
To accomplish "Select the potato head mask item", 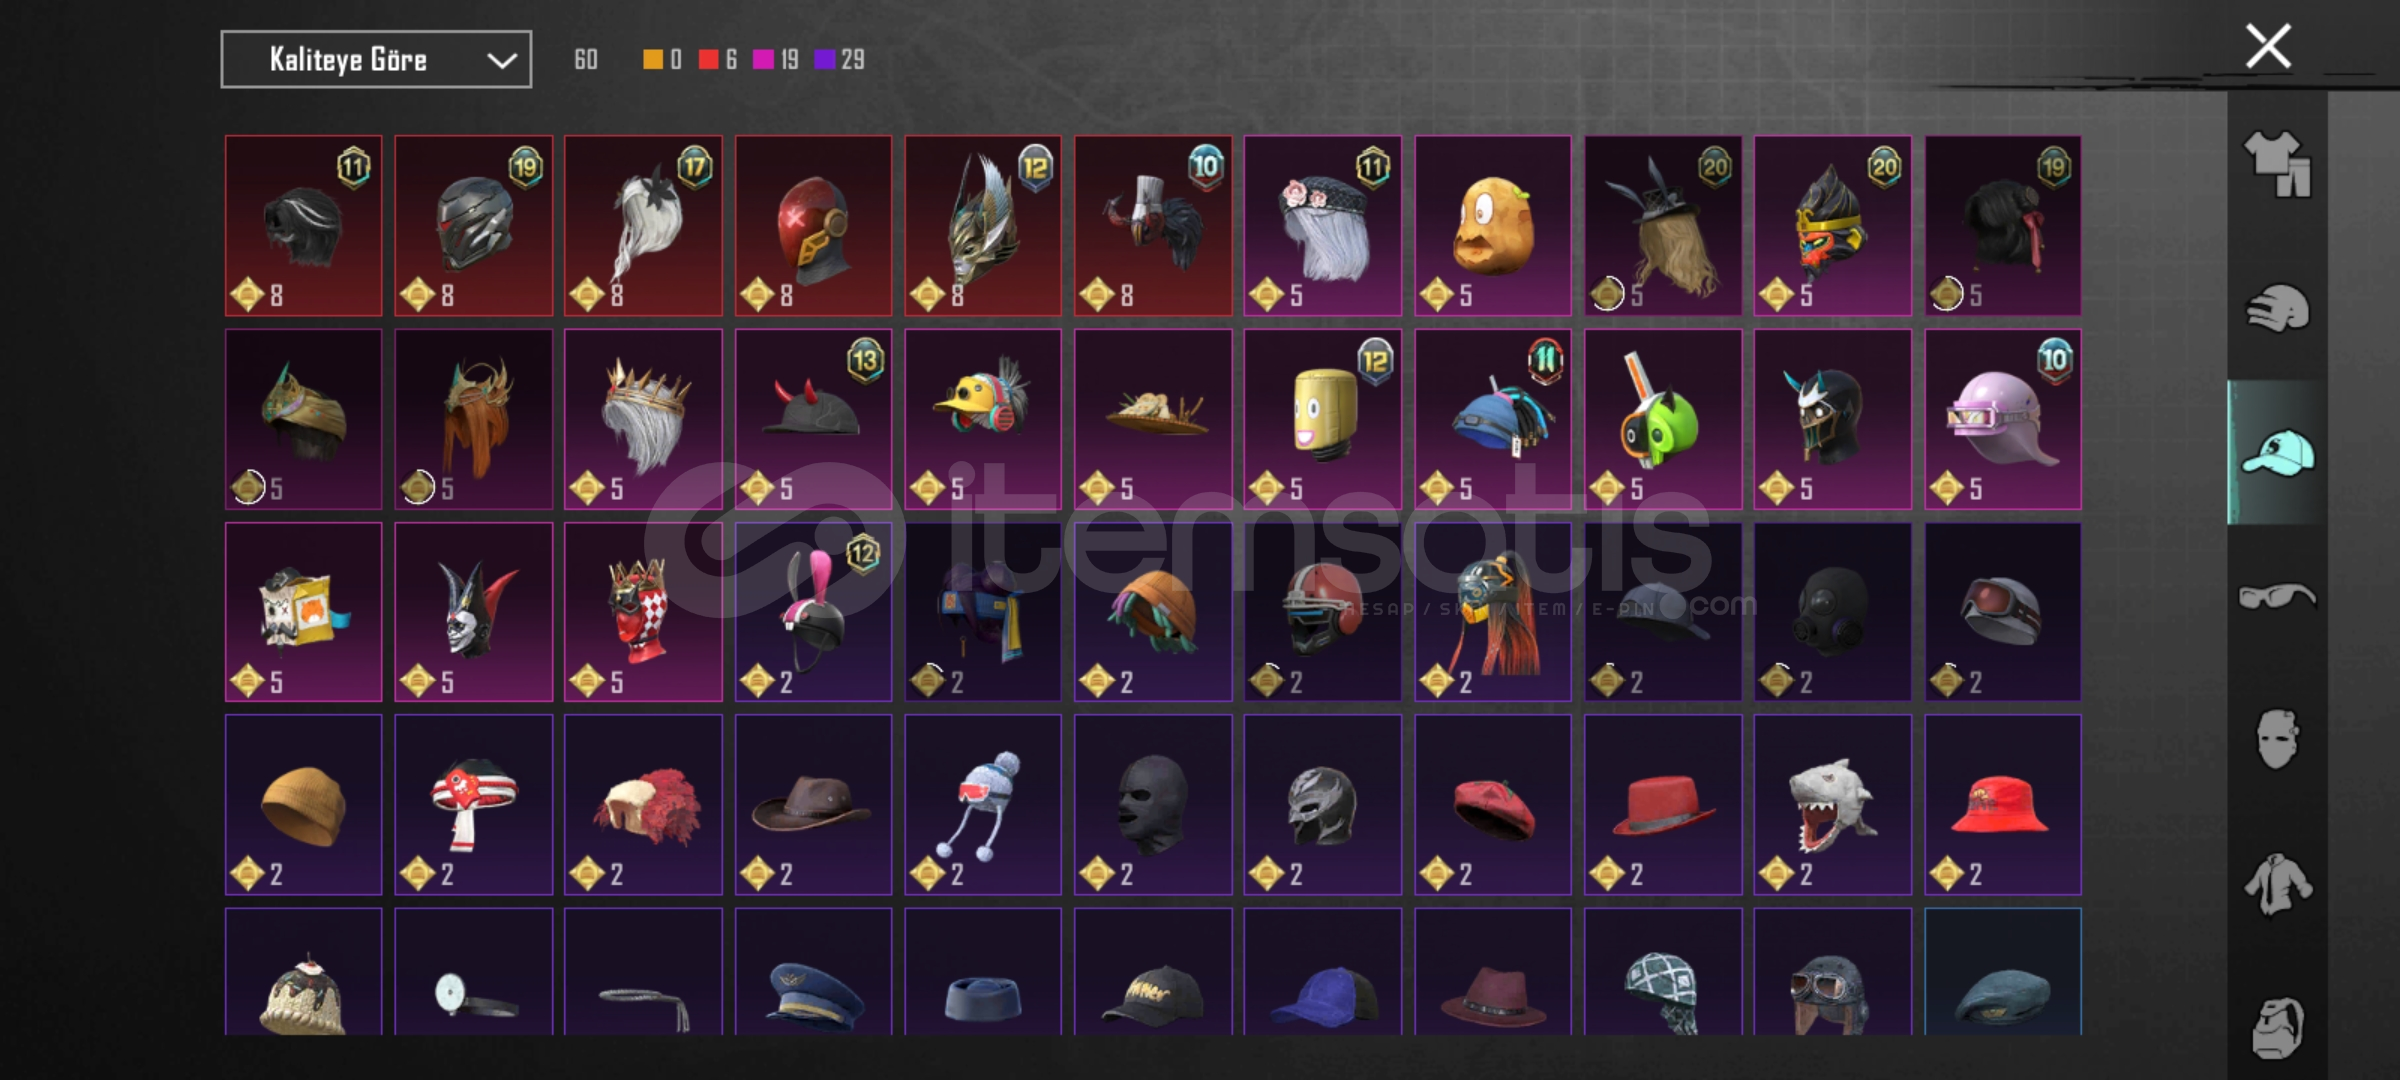I will [1493, 226].
